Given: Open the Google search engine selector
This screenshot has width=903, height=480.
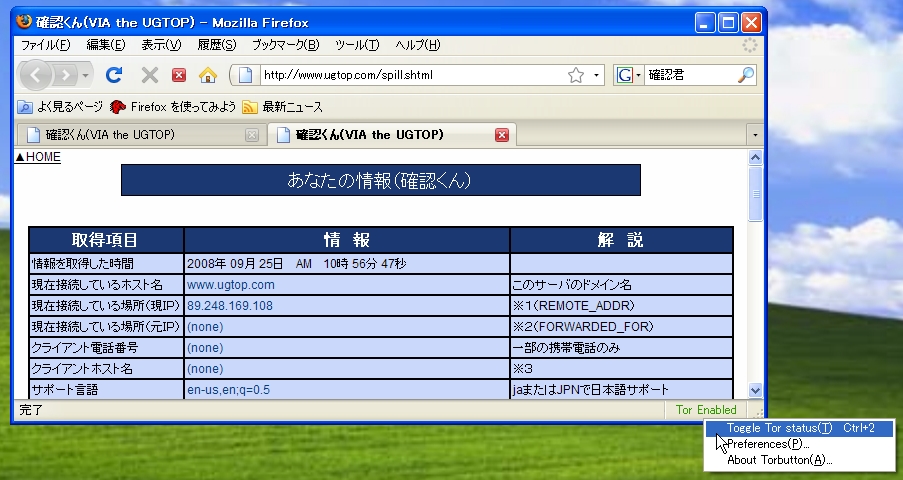Looking at the screenshot, I should click(628, 75).
